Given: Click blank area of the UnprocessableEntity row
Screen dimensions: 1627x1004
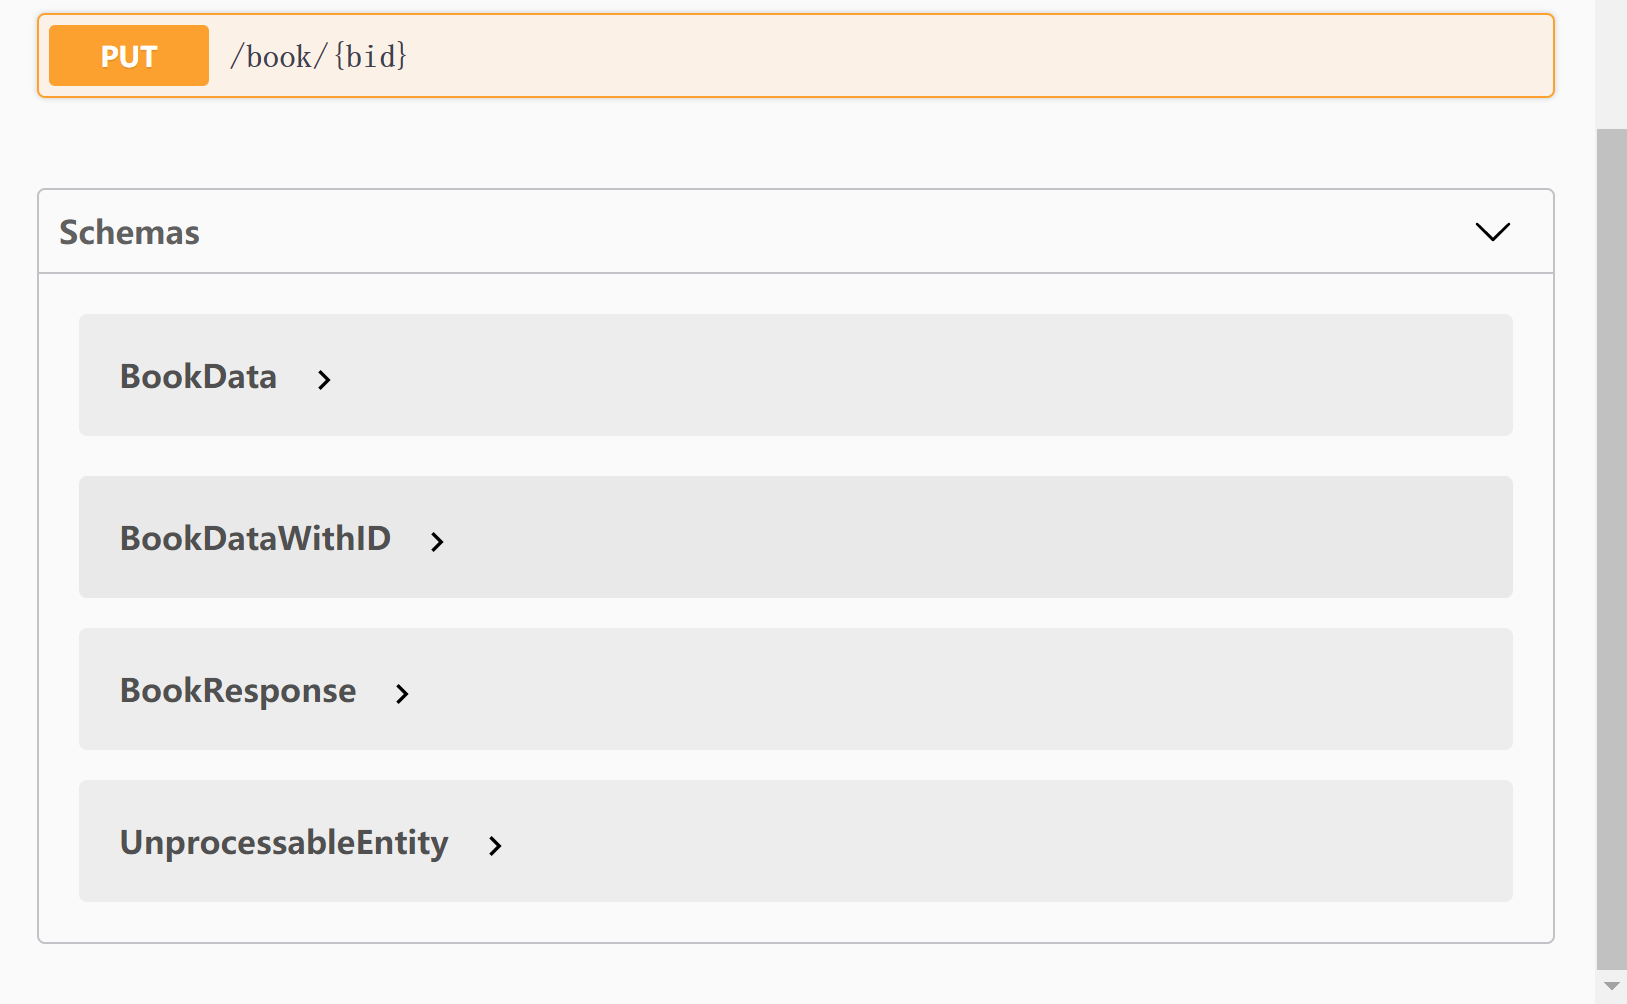Looking at the screenshot, I should [x=900, y=842].
